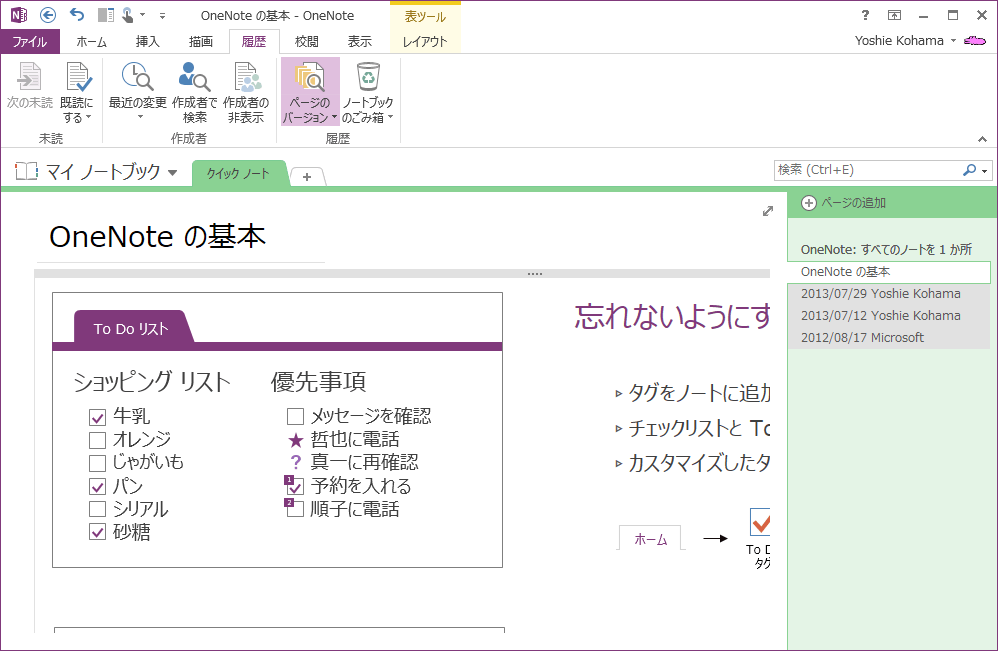The width and height of the screenshot is (998, 651).
Task: Expand the カスタマイズしたタ outline item
Action: tap(619, 464)
